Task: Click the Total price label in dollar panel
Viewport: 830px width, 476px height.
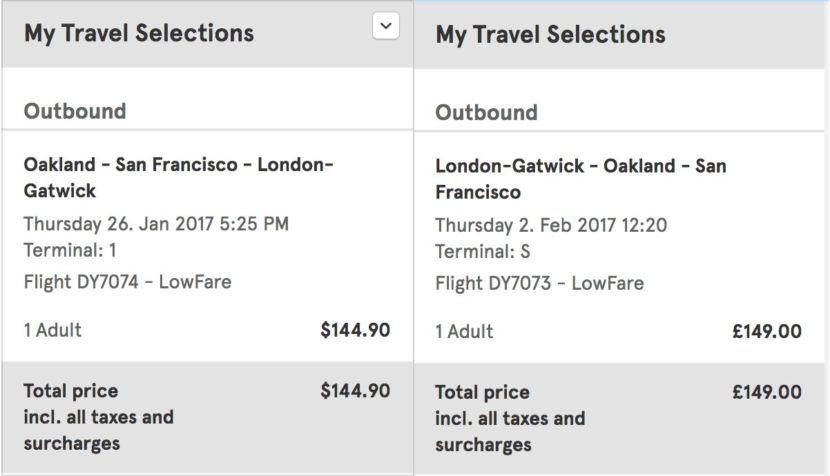Action: coord(71,391)
